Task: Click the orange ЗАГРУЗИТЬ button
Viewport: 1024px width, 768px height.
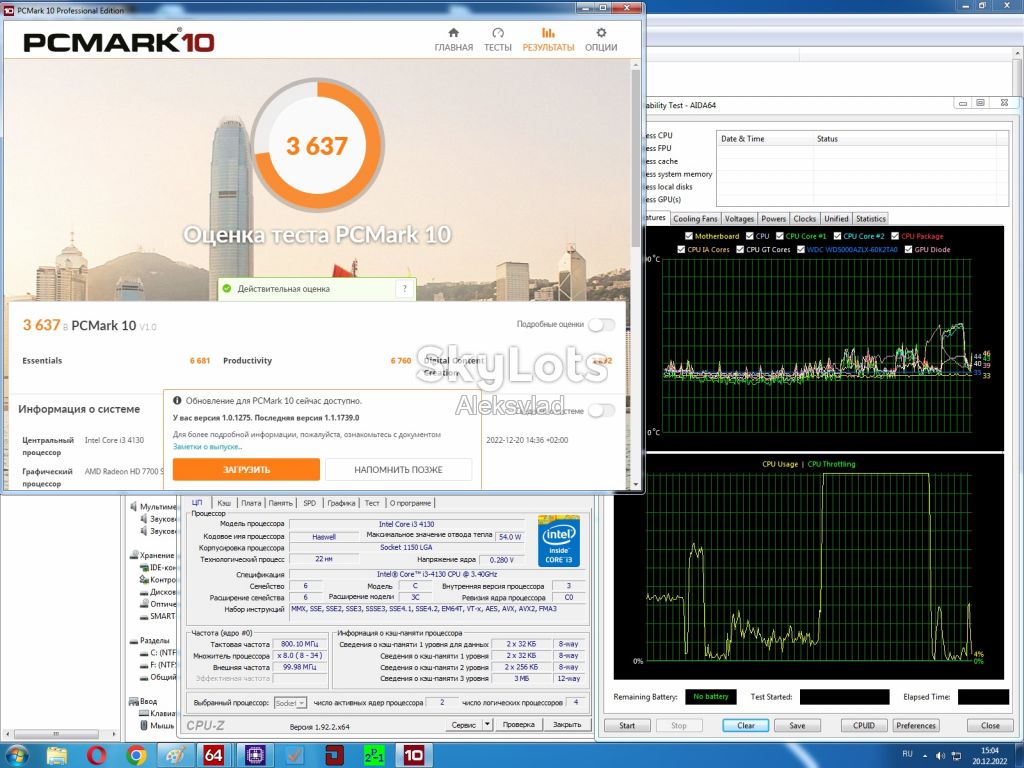Action: [x=246, y=470]
